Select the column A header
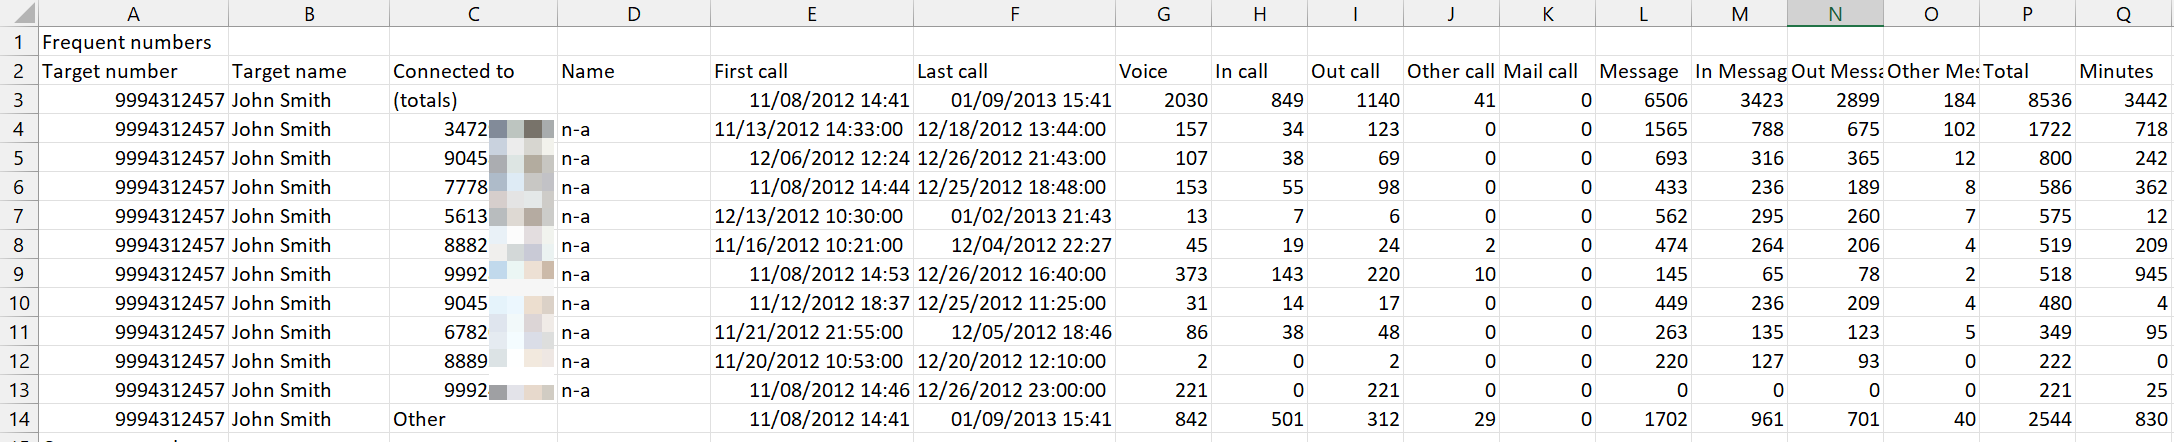 tap(133, 14)
